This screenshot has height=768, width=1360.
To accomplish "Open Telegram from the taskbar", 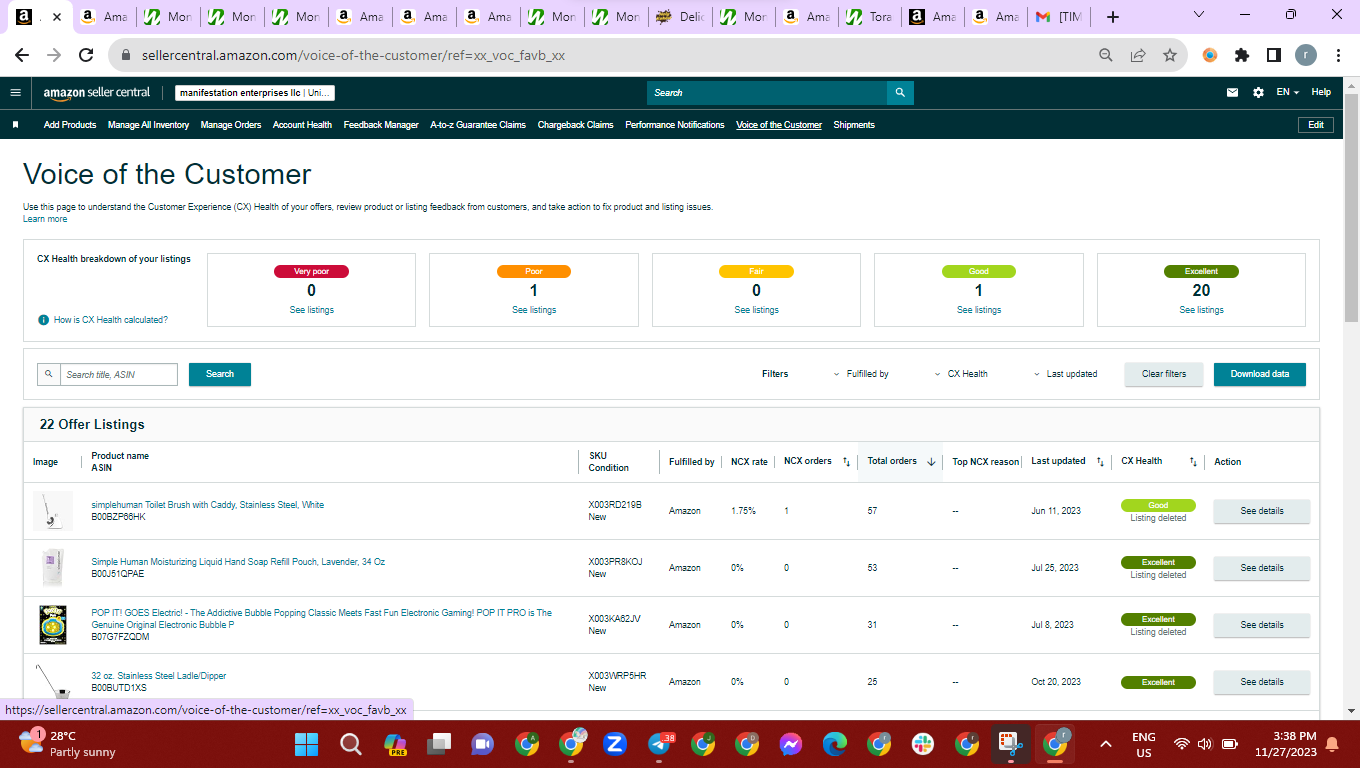I will tap(660, 744).
